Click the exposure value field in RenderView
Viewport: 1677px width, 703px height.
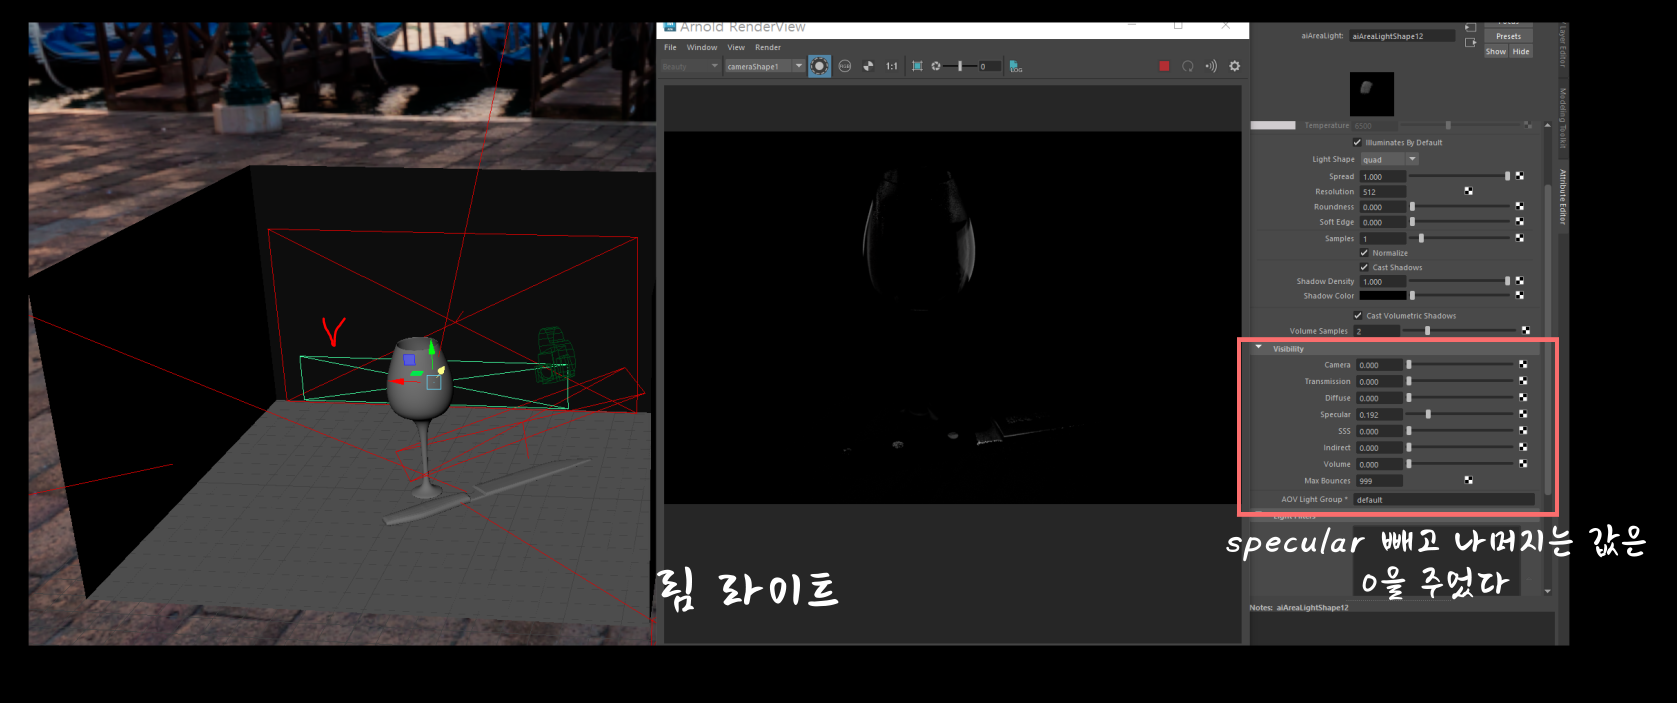(989, 66)
